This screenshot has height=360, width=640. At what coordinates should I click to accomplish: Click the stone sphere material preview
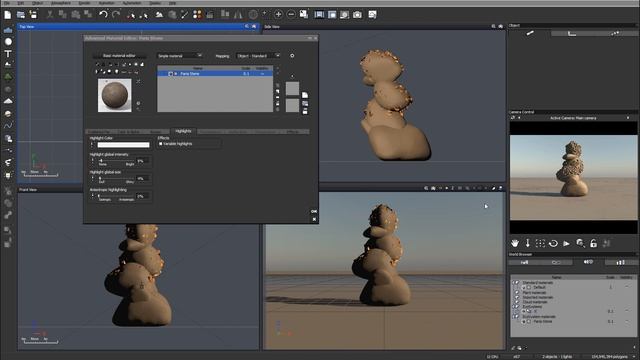(x=115, y=96)
